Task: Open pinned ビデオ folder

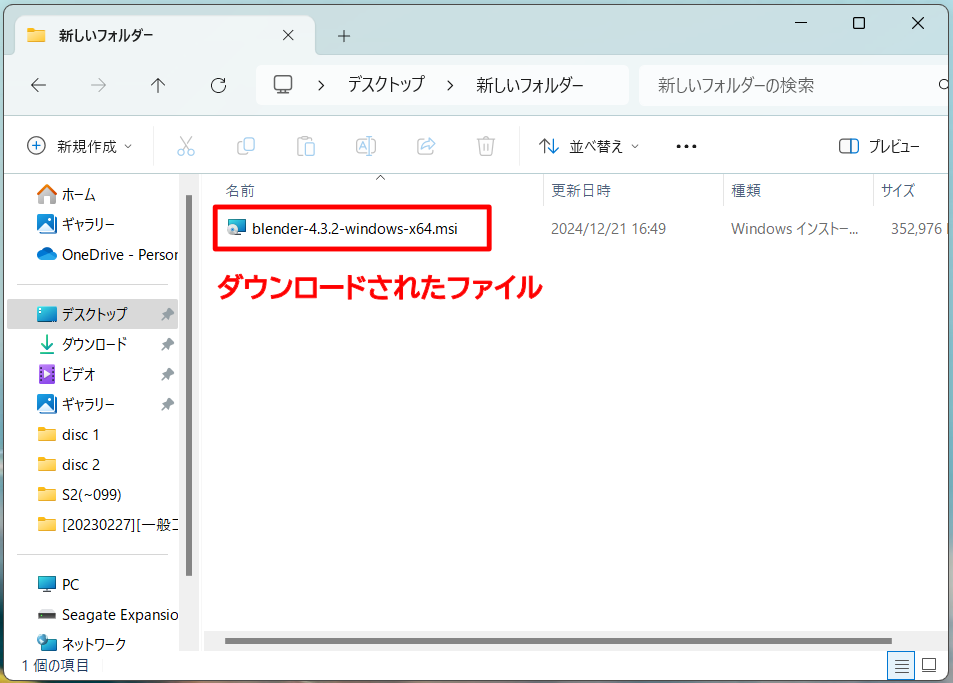Action: 92,374
